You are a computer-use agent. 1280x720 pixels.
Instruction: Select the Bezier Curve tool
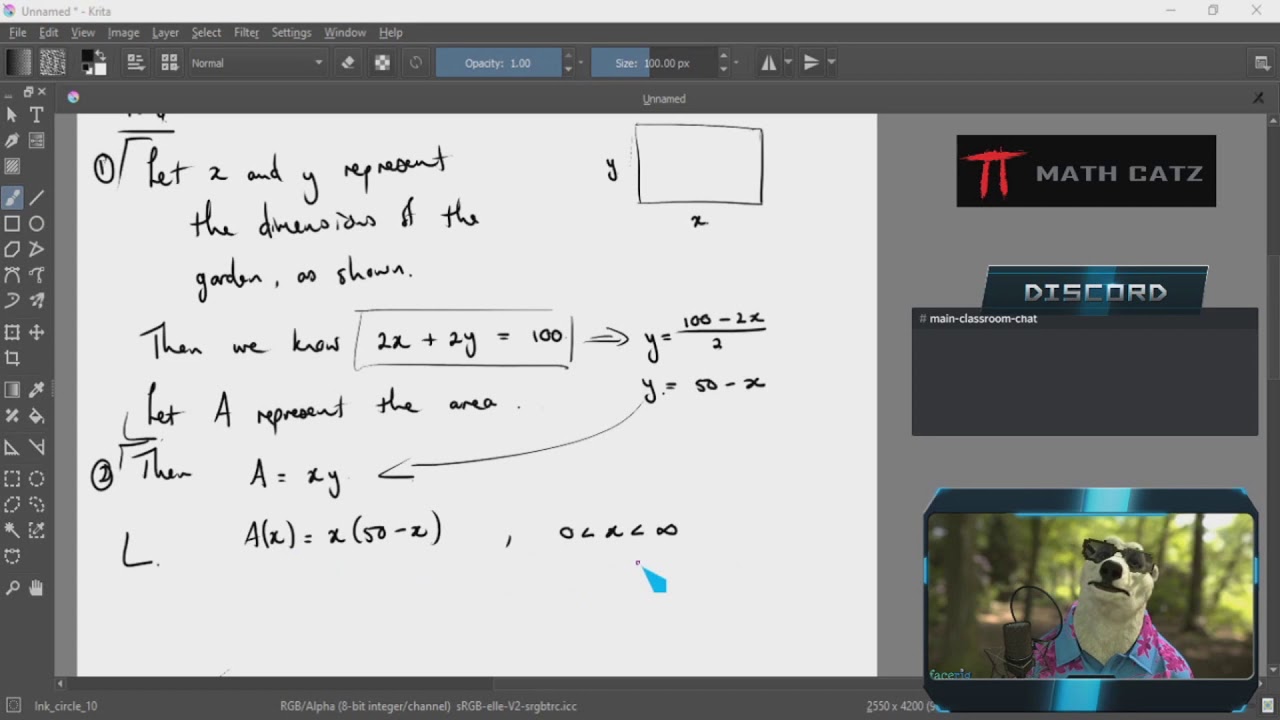12,274
